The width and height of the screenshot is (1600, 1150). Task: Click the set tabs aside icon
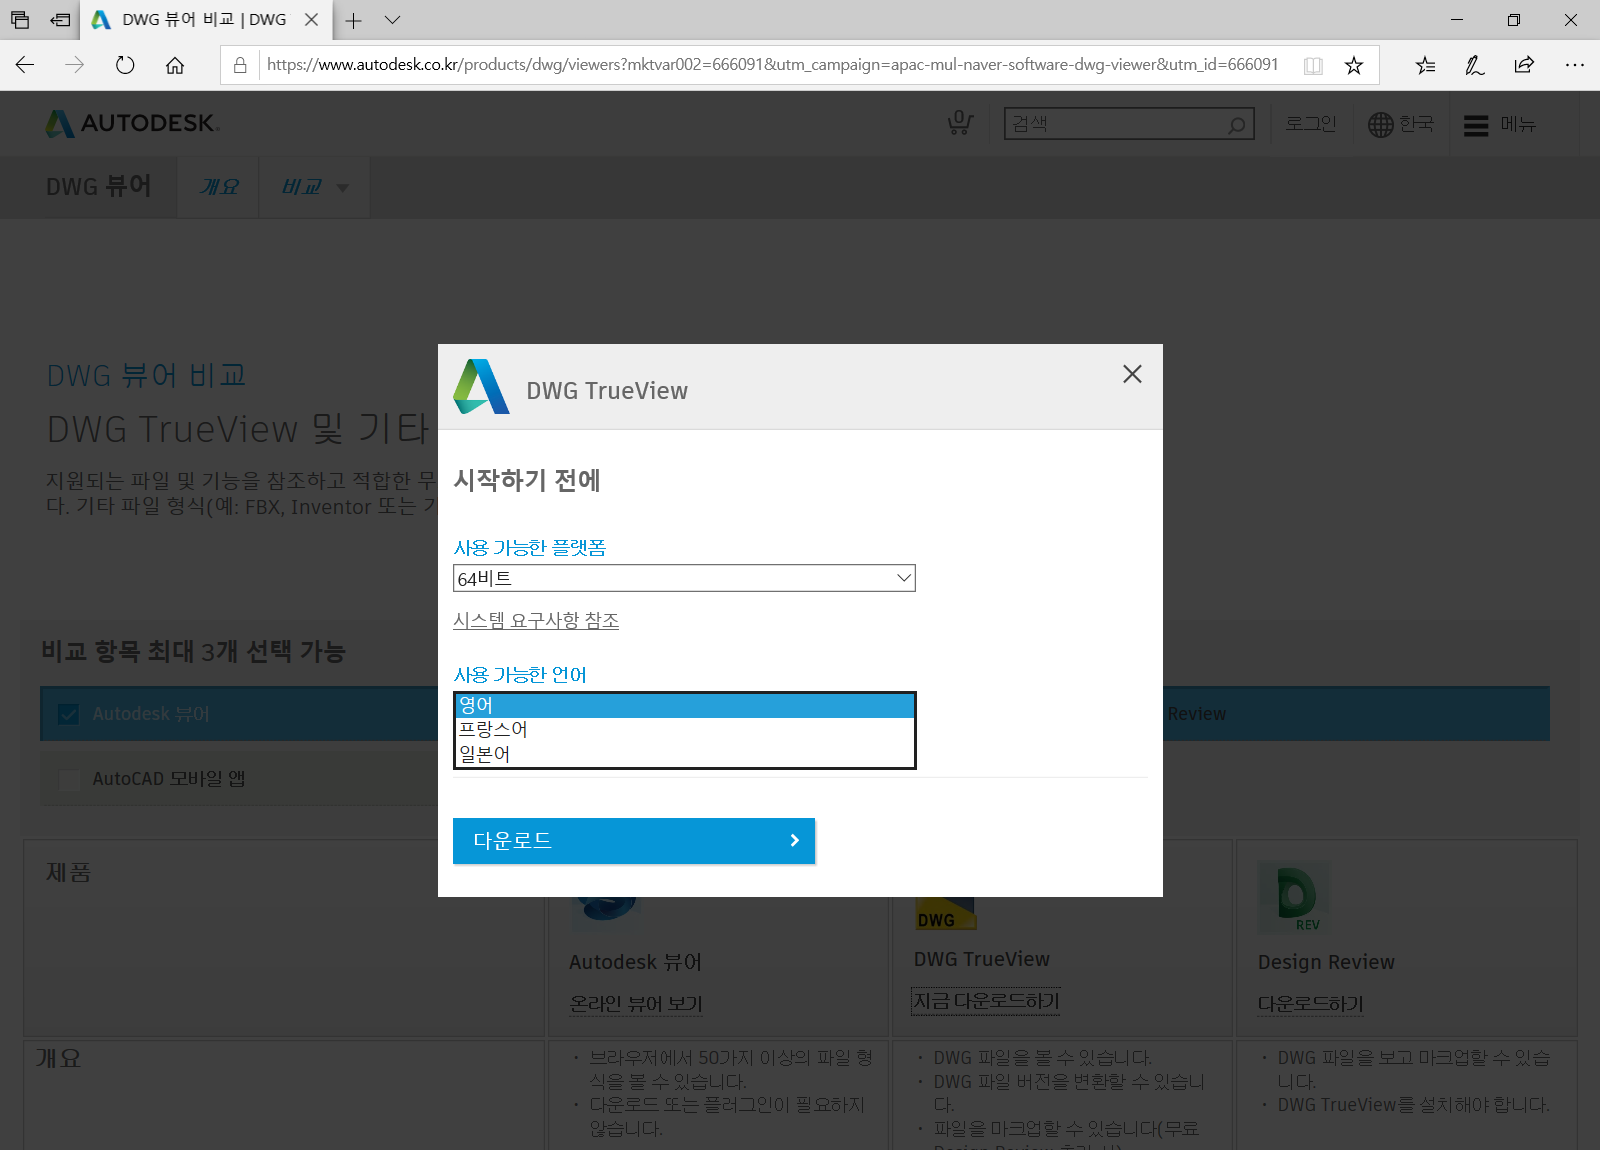click(61, 20)
